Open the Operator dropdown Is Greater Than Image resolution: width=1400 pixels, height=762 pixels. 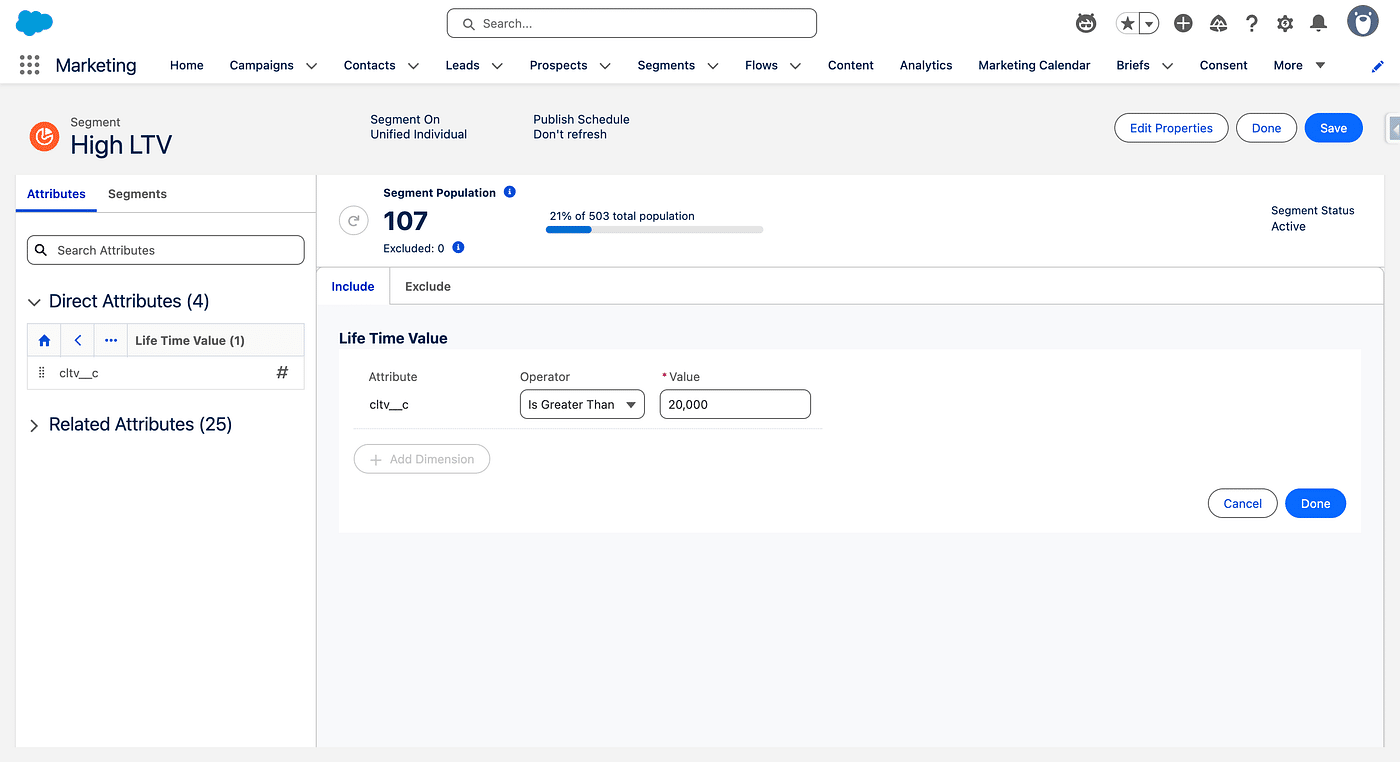point(582,405)
